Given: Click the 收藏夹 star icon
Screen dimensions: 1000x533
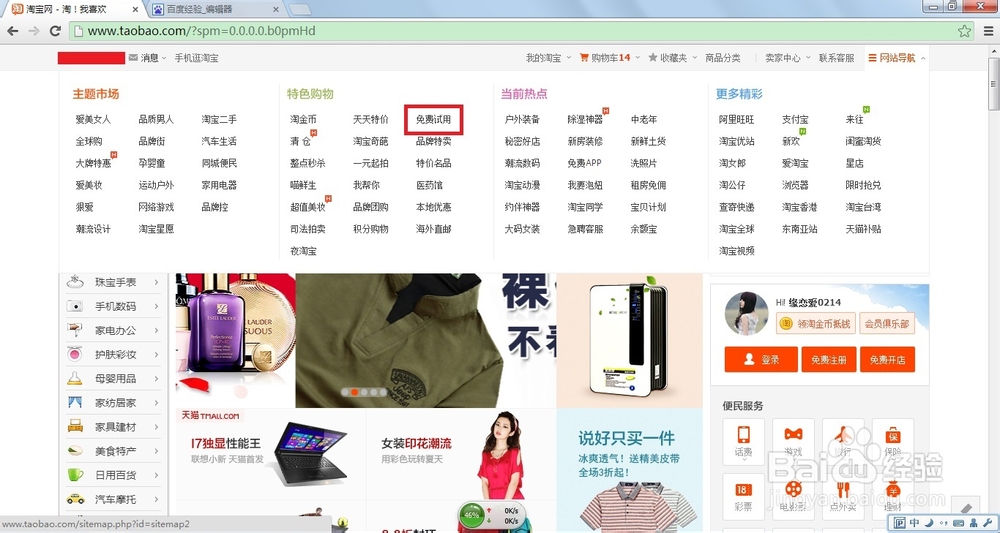Looking at the screenshot, I should tap(652, 57).
